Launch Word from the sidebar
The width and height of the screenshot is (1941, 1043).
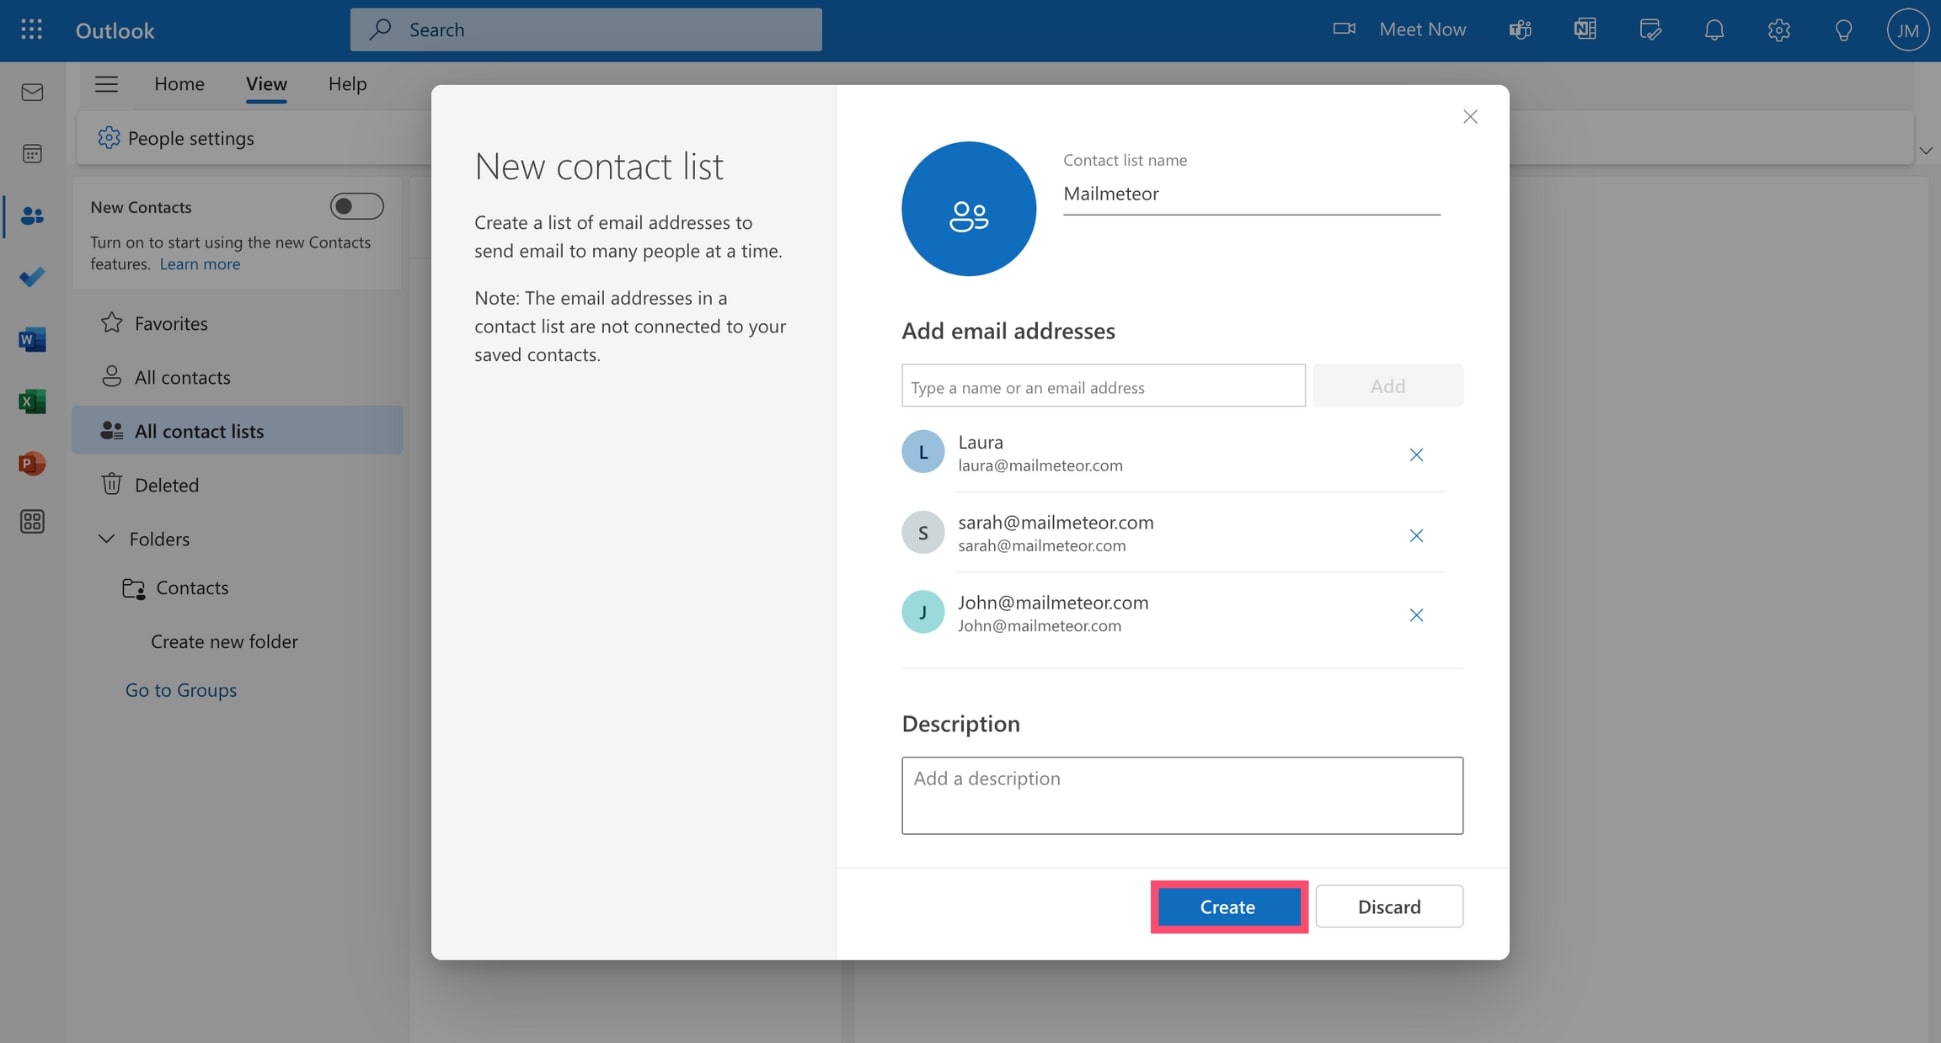32,340
